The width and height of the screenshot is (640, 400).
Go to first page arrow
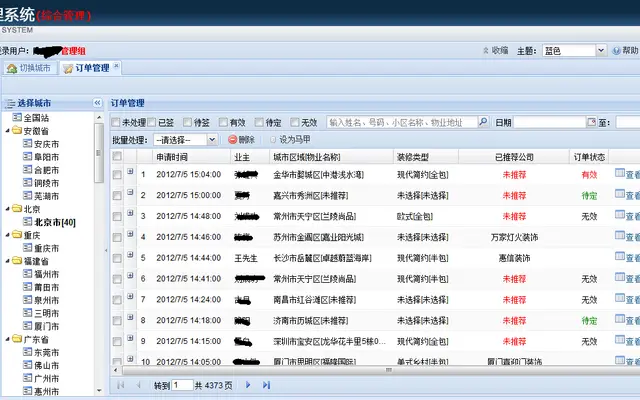120,385
